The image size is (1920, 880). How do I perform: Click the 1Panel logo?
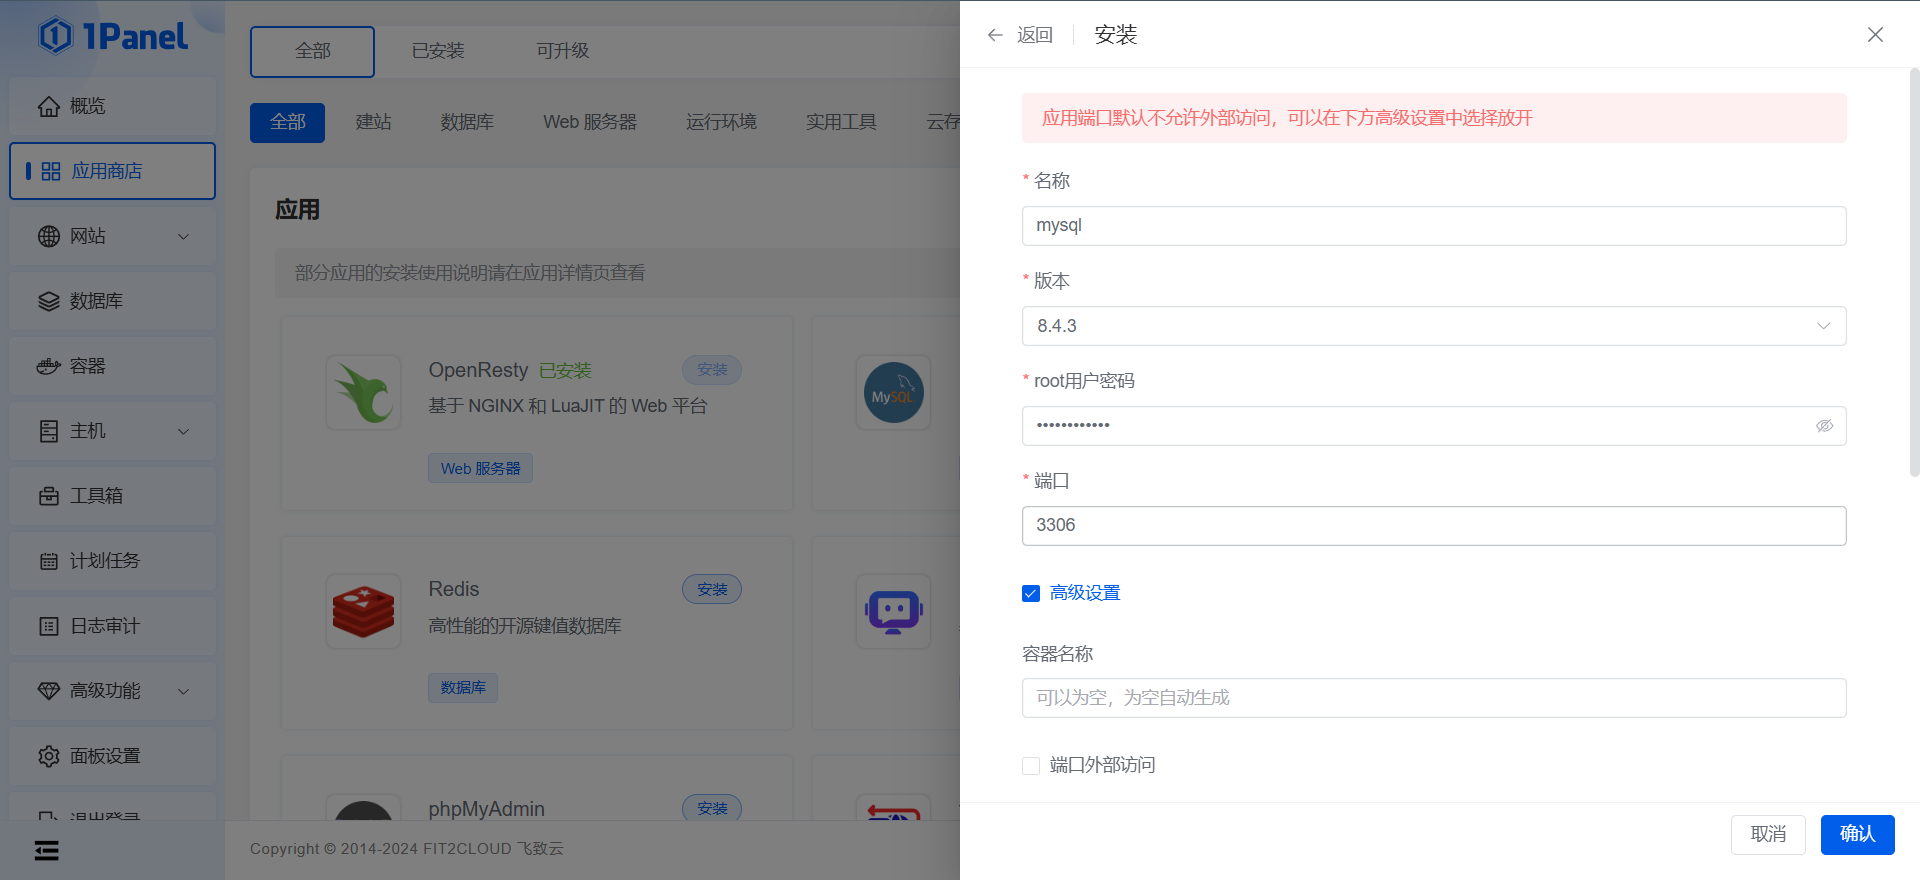click(x=112, y=37)
